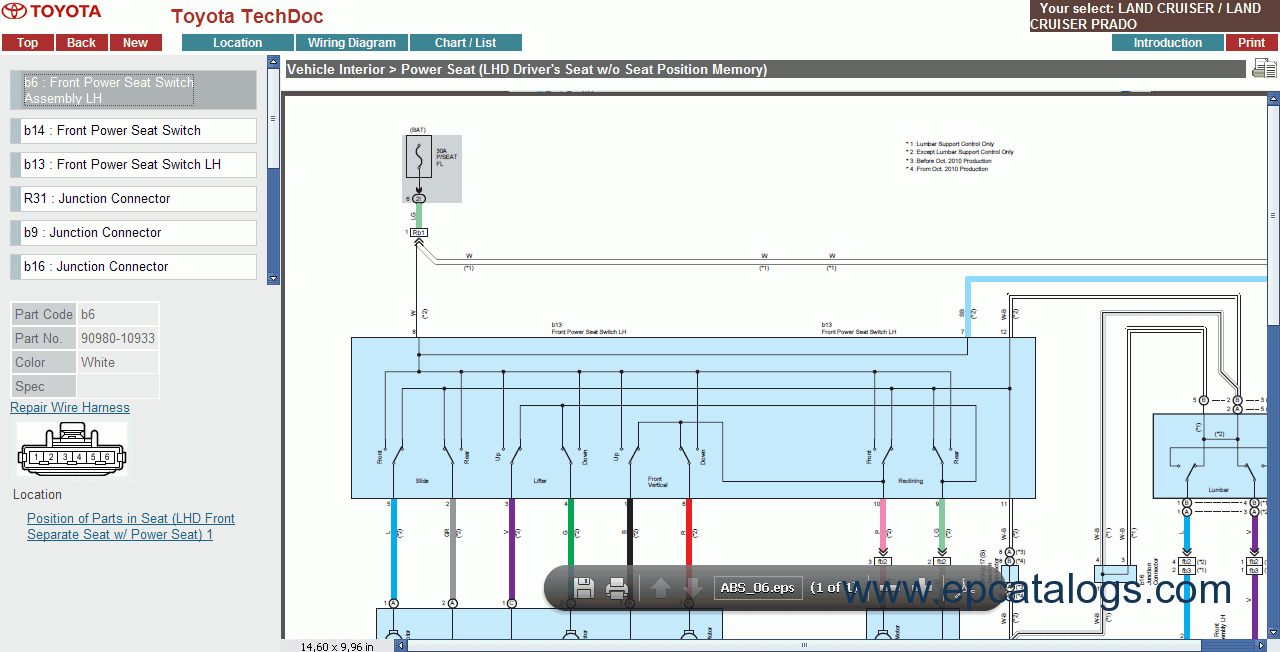Viewport: 1280px width, 652px height.
Task: Go Back using the Back button
Action: coord(82,43)
